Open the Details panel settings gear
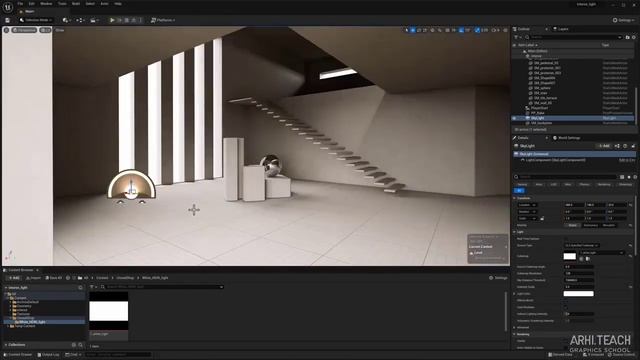This screenshot has height=360, width=640. [x=635, y=177]
